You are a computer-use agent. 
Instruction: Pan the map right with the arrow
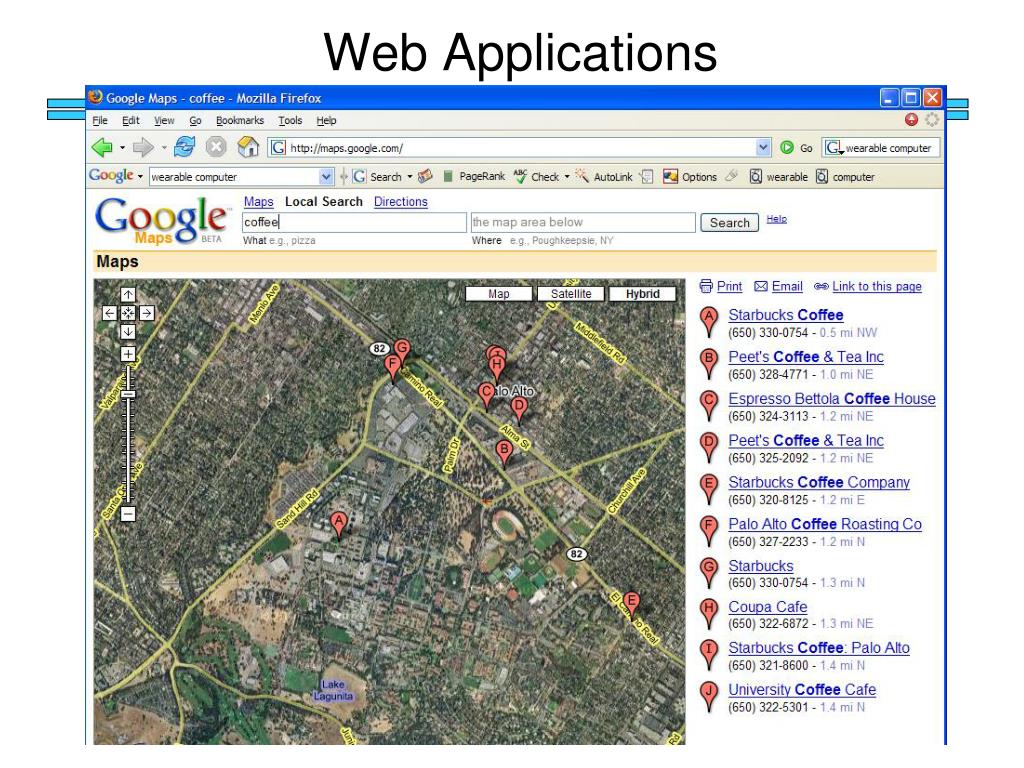click(147, 313)
